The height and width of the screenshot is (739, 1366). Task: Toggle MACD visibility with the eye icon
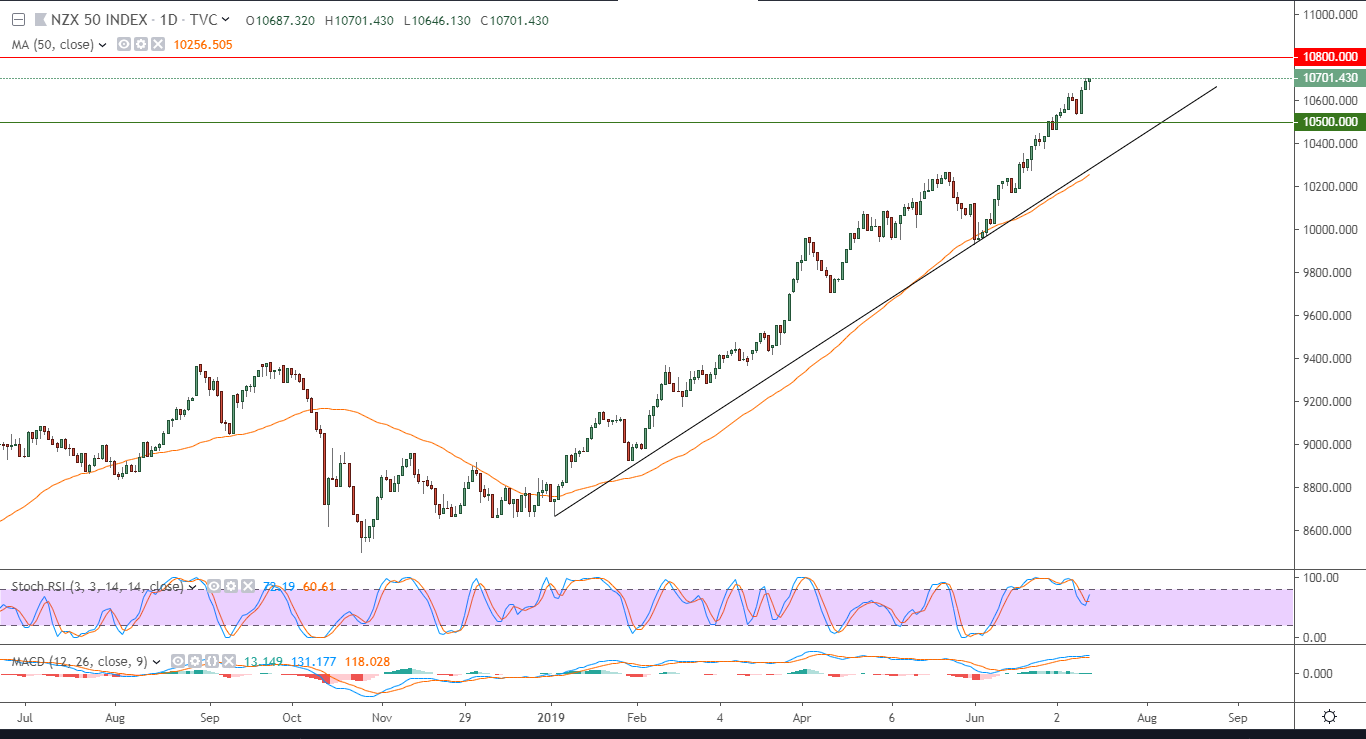coord(178,661)
